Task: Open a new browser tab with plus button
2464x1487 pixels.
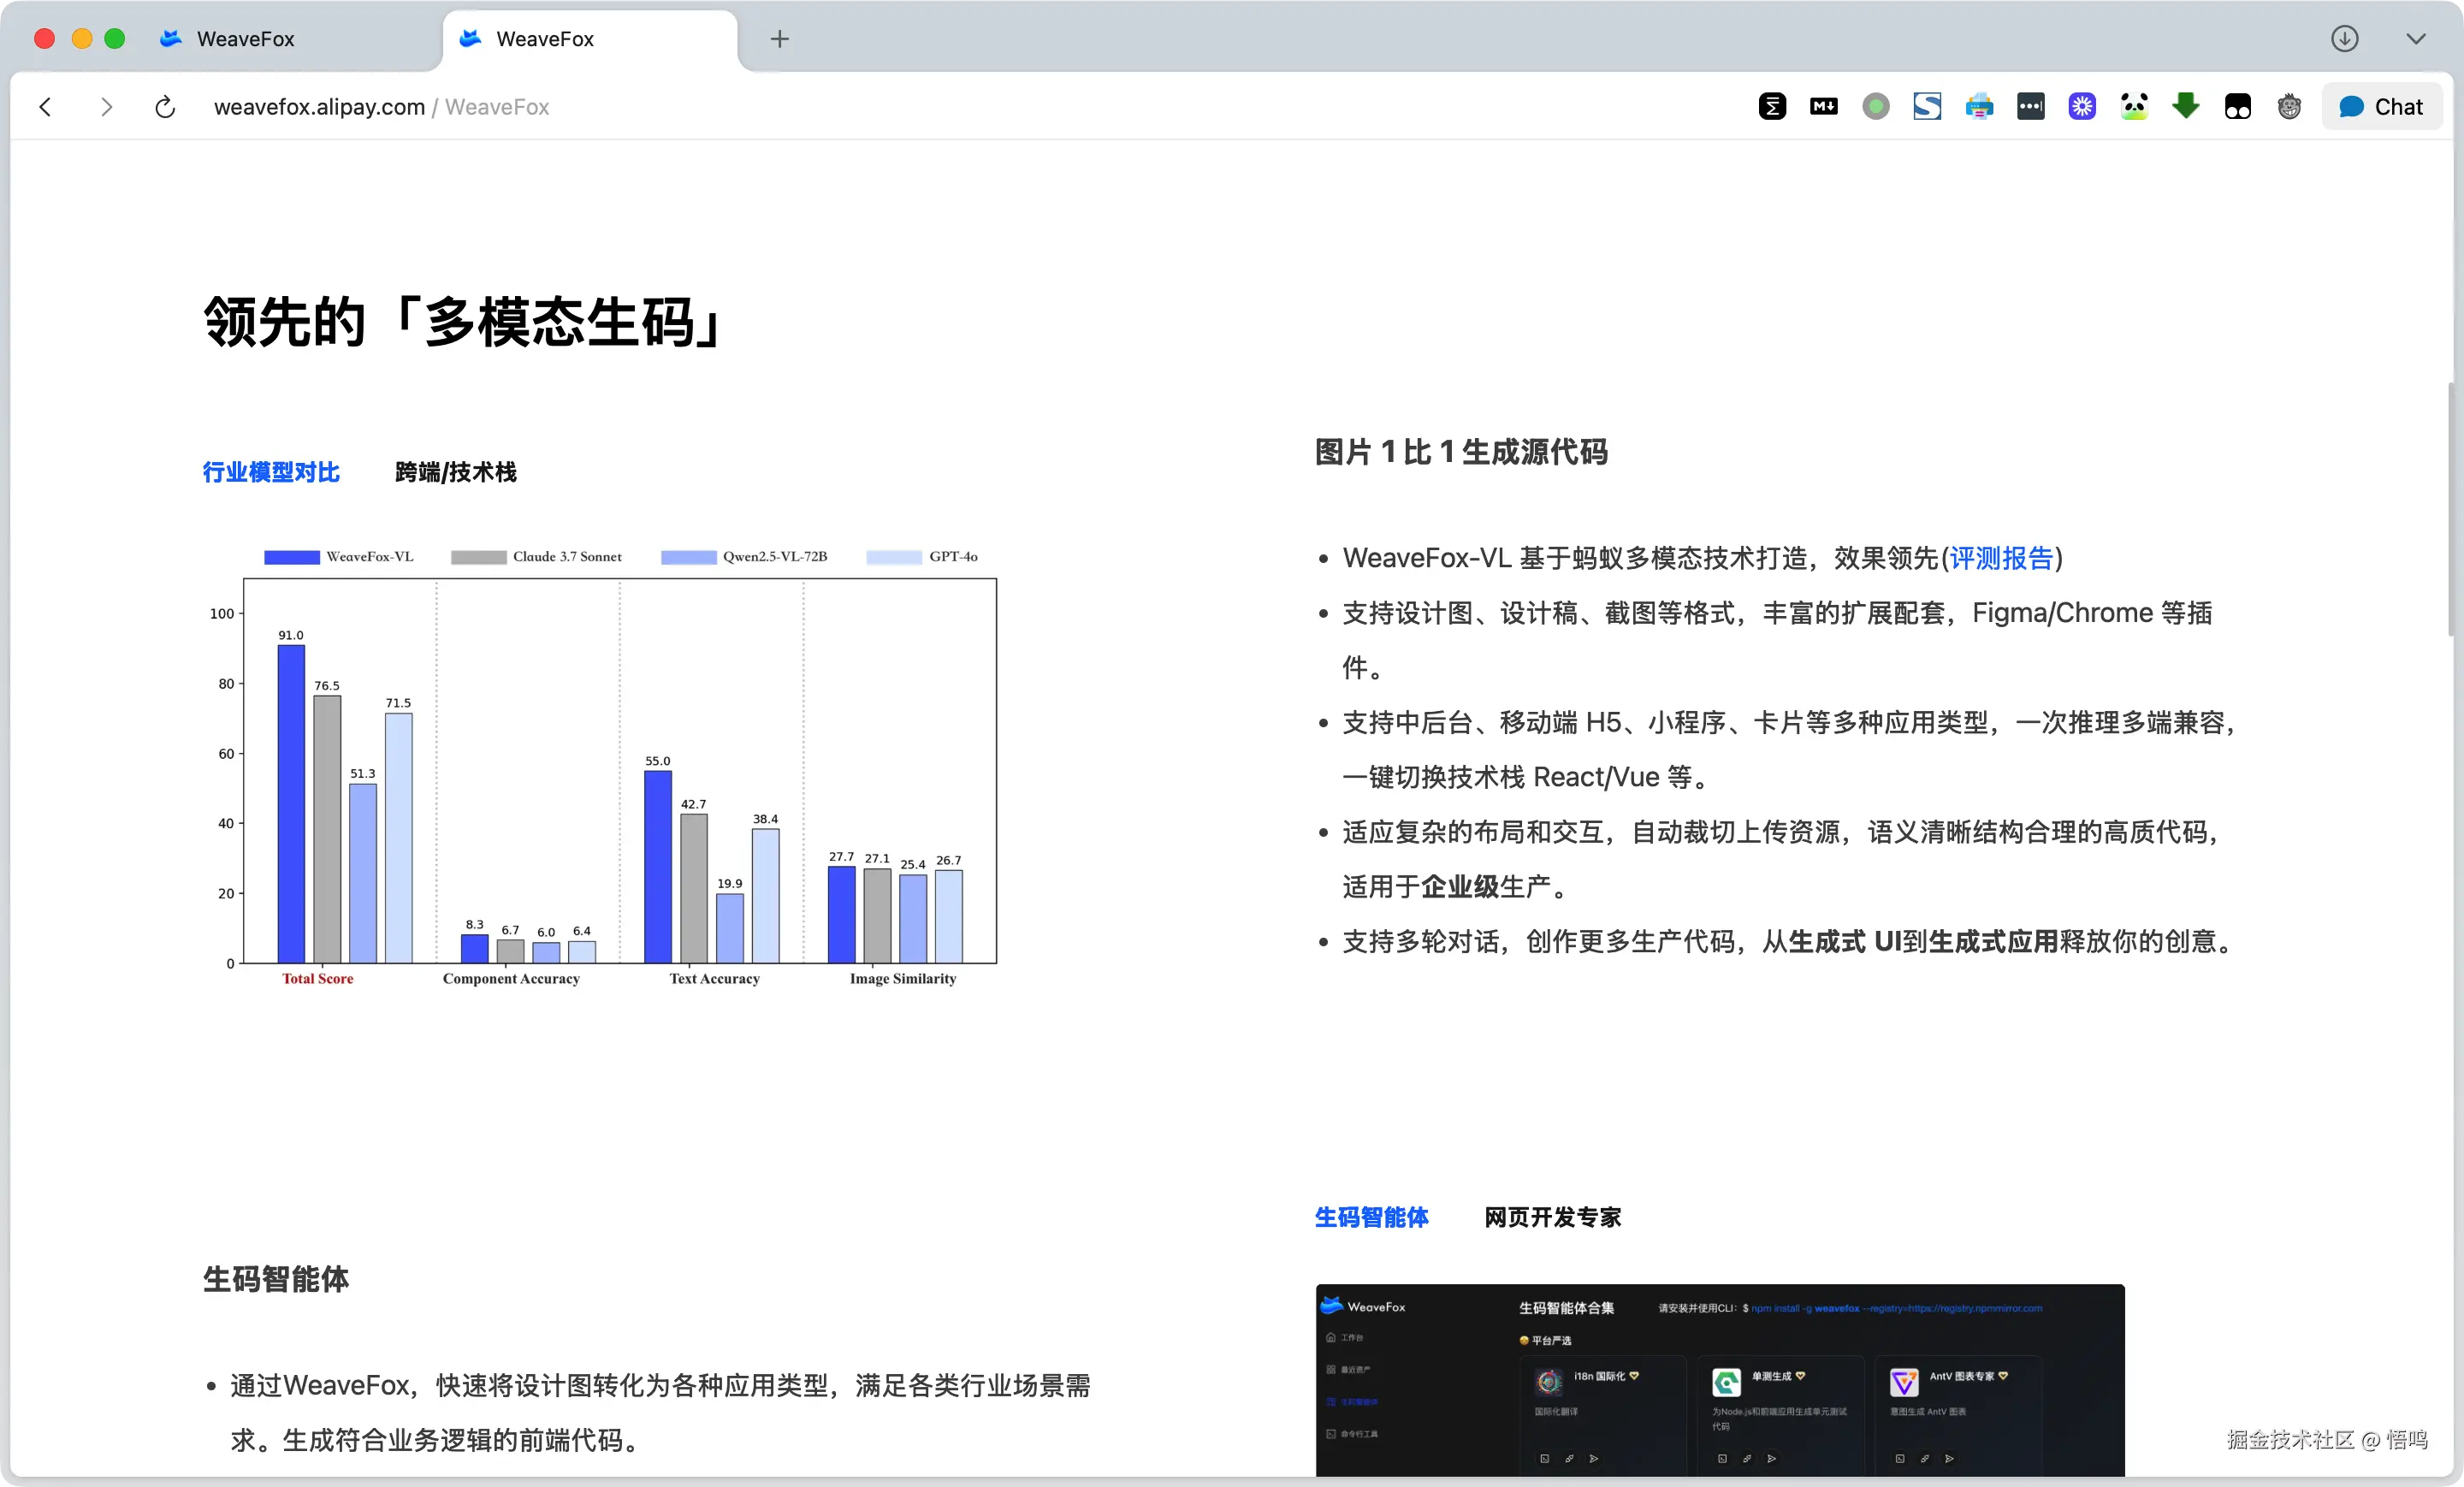Action: 779,38
